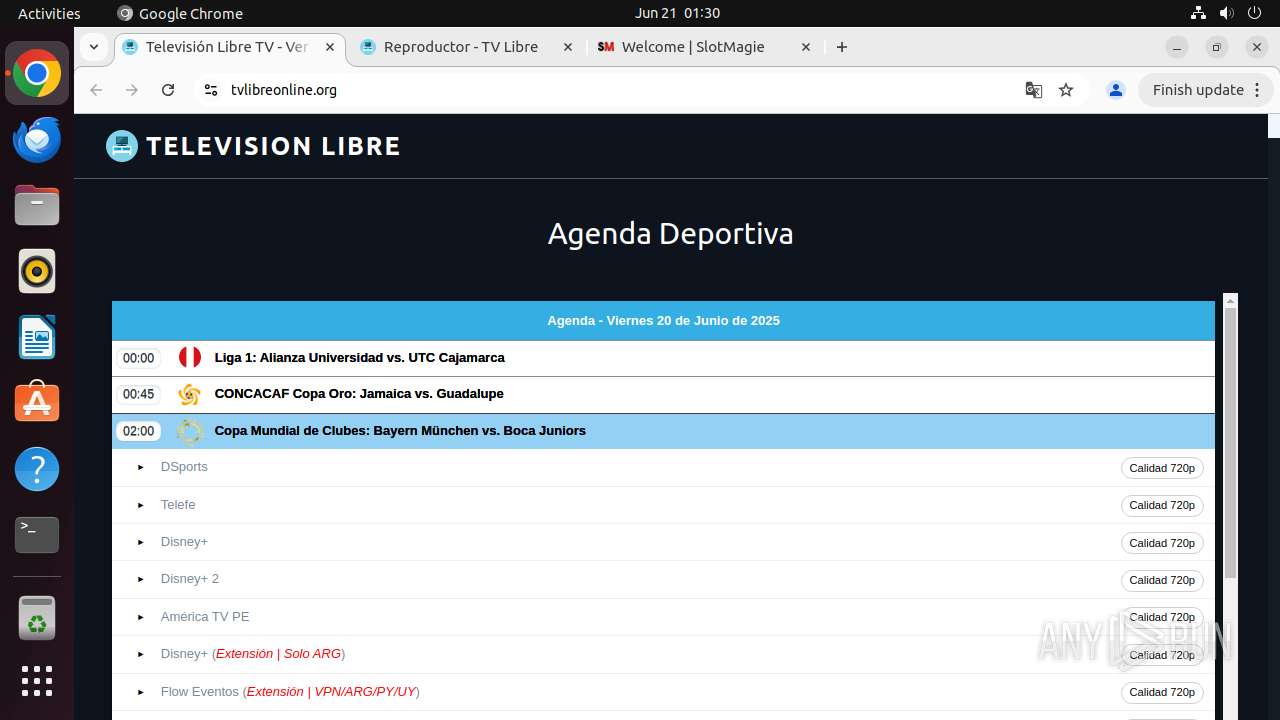Expand the Disney+ stream arrow

(x=140, y=542)
